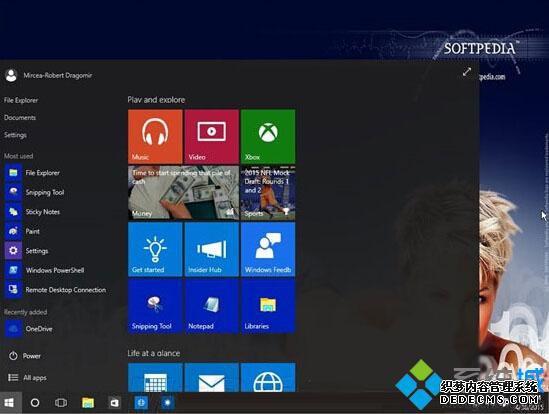Open the Money news live tile
Screen dimensions: 549x414
183,193
